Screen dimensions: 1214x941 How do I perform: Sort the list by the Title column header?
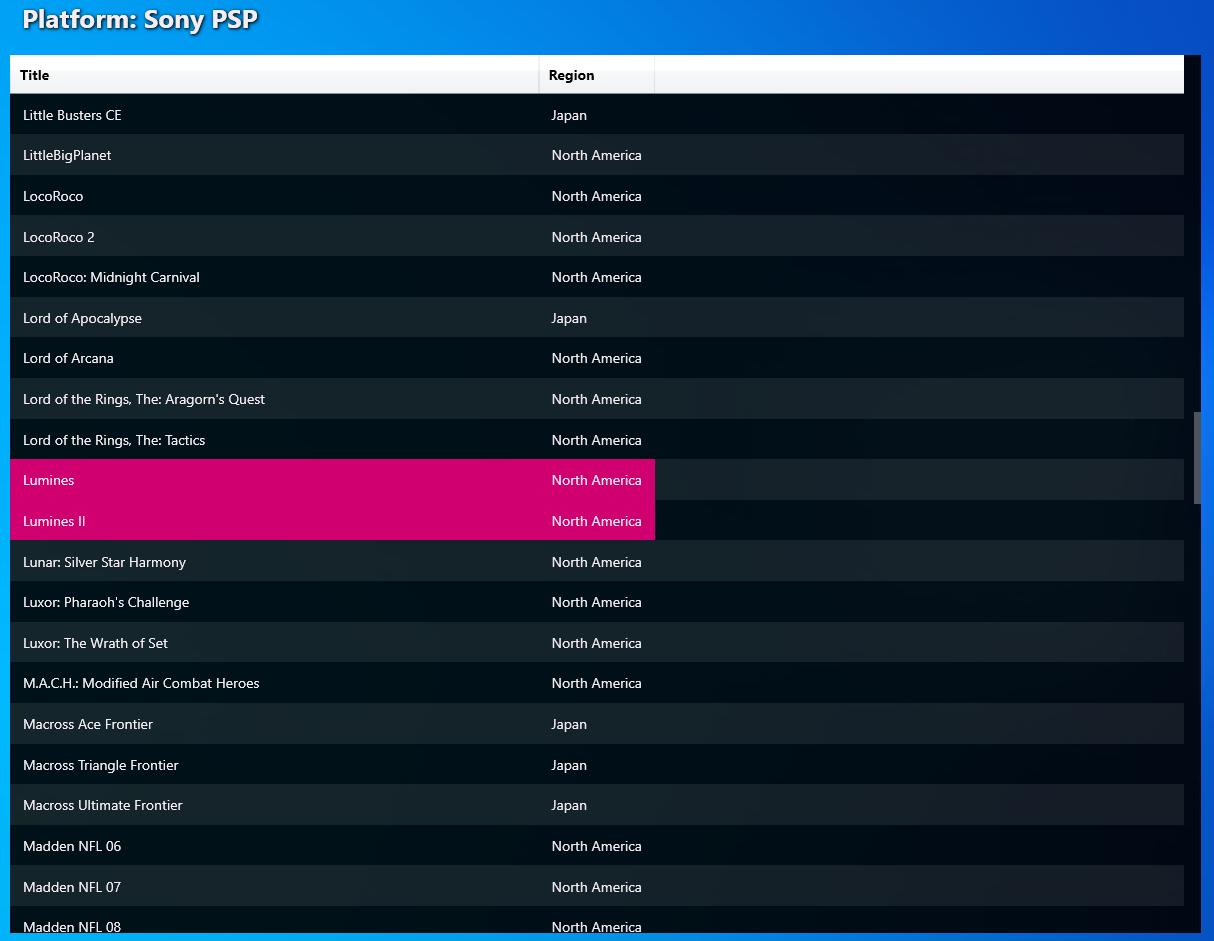(x=274, y=75)
